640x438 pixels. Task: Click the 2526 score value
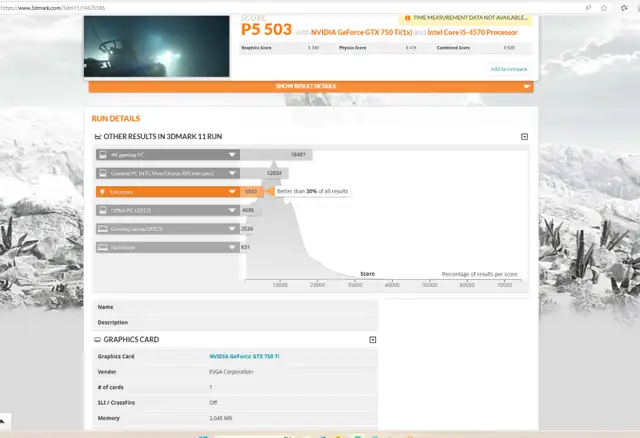[247, 229]
